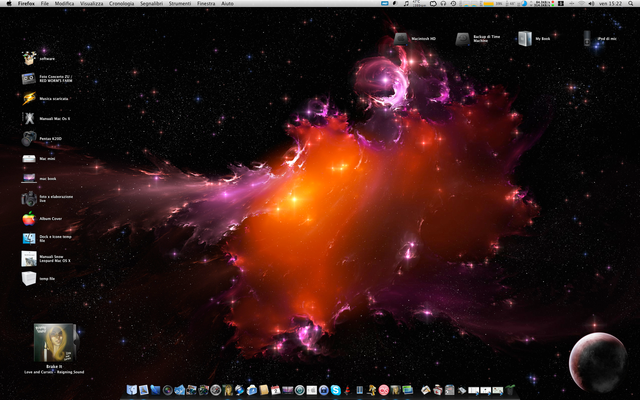Open the My Book external drive
This screenshot has width=640, height=400.
pos(525,39)
